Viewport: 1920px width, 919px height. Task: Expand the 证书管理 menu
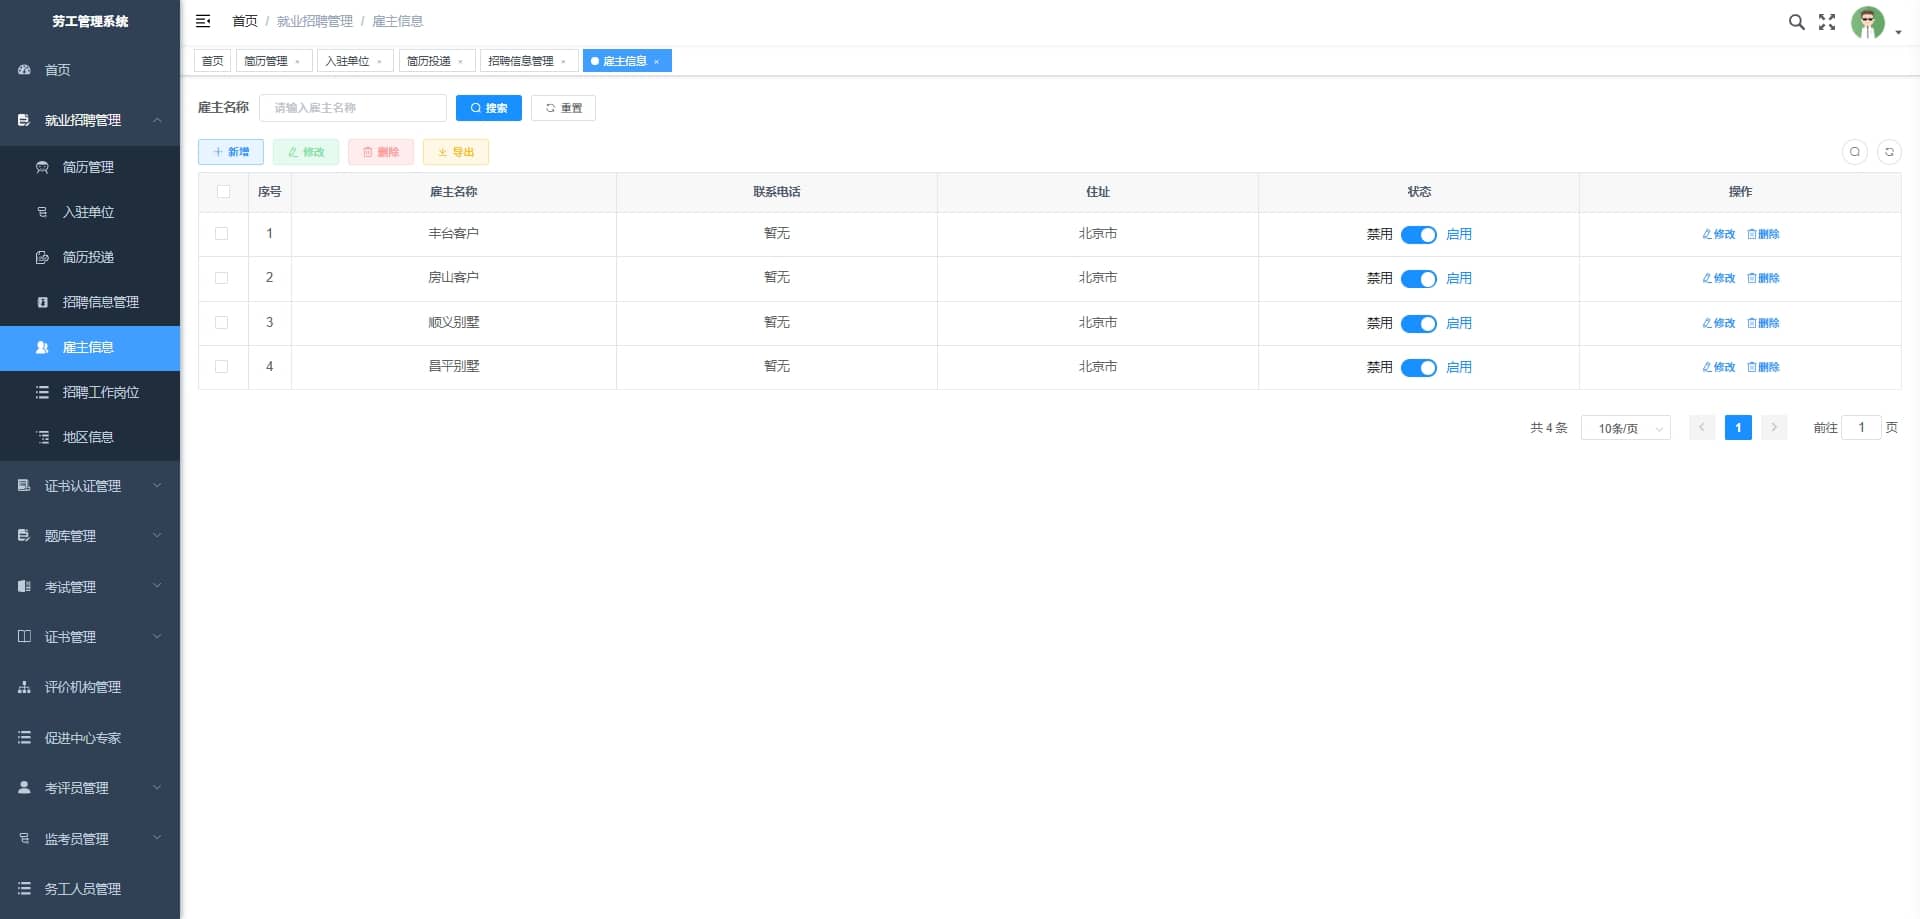click(90, 637)
